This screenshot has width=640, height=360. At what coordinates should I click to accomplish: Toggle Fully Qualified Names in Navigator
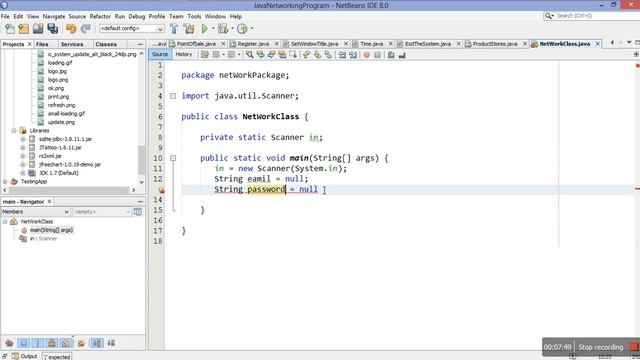[x=81, y=343]
